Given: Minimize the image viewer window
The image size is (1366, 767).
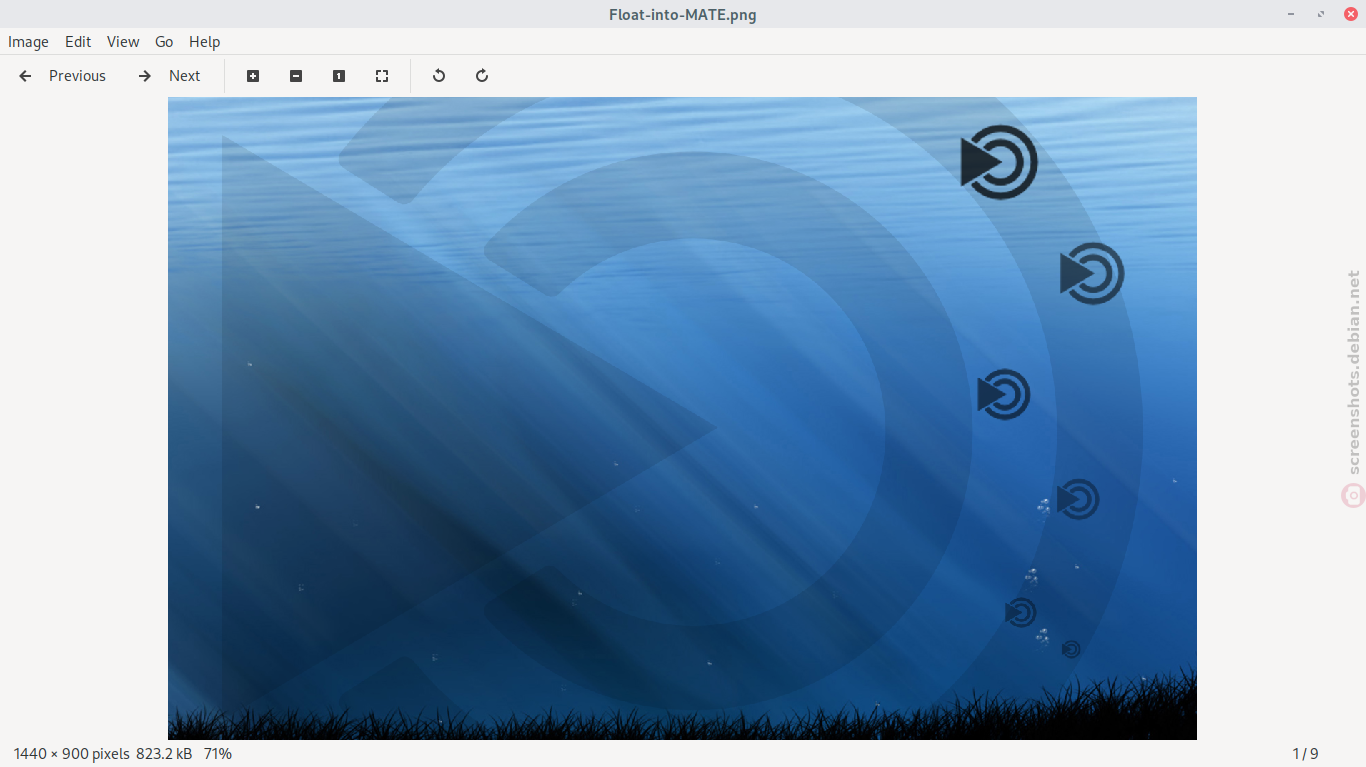Looking at the screenshot, I should pos(1293,14).
